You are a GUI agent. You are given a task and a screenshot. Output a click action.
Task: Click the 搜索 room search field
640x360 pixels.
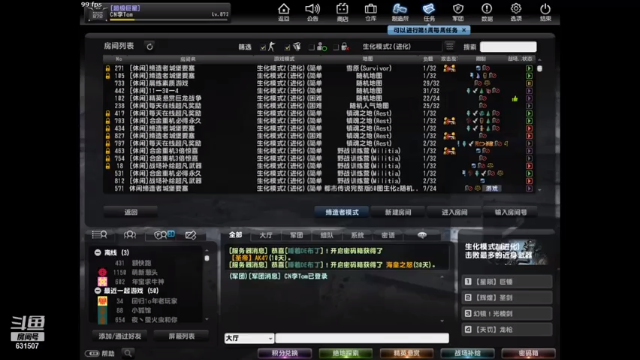[x=508, y=47]
